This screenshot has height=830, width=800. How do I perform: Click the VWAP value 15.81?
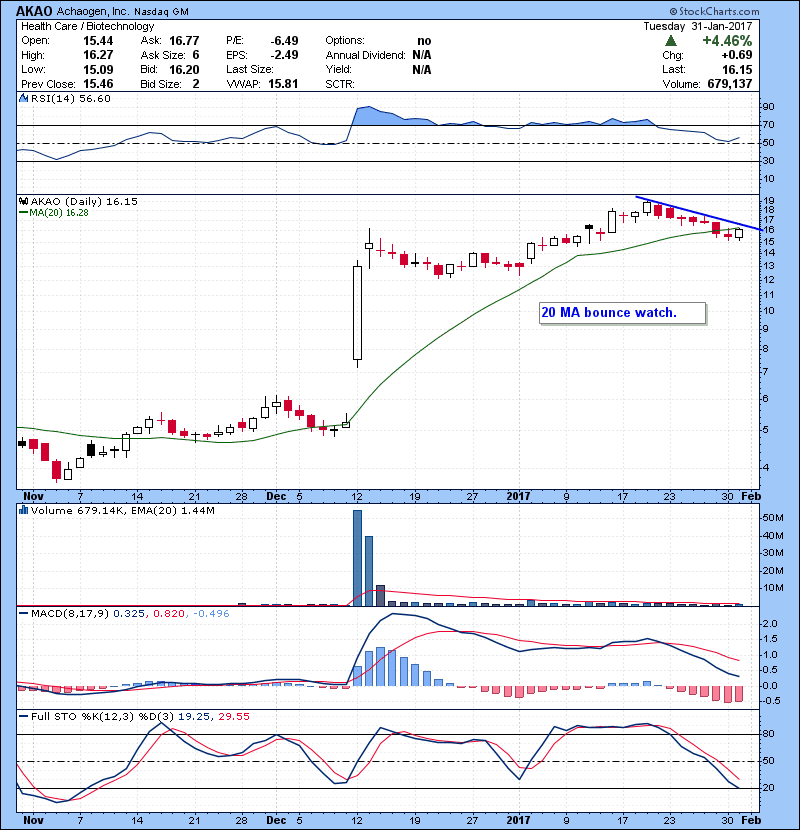pyautogui.click(x=283, y=84)
